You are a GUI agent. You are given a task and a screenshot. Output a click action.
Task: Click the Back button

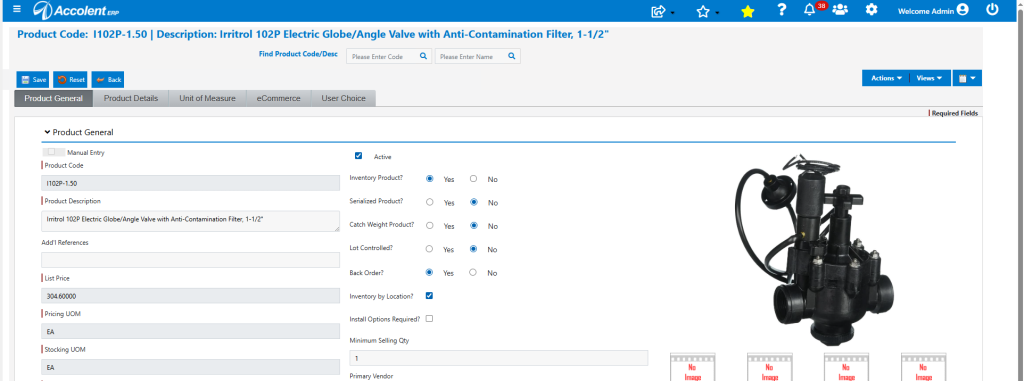click(x=108, y=80)
